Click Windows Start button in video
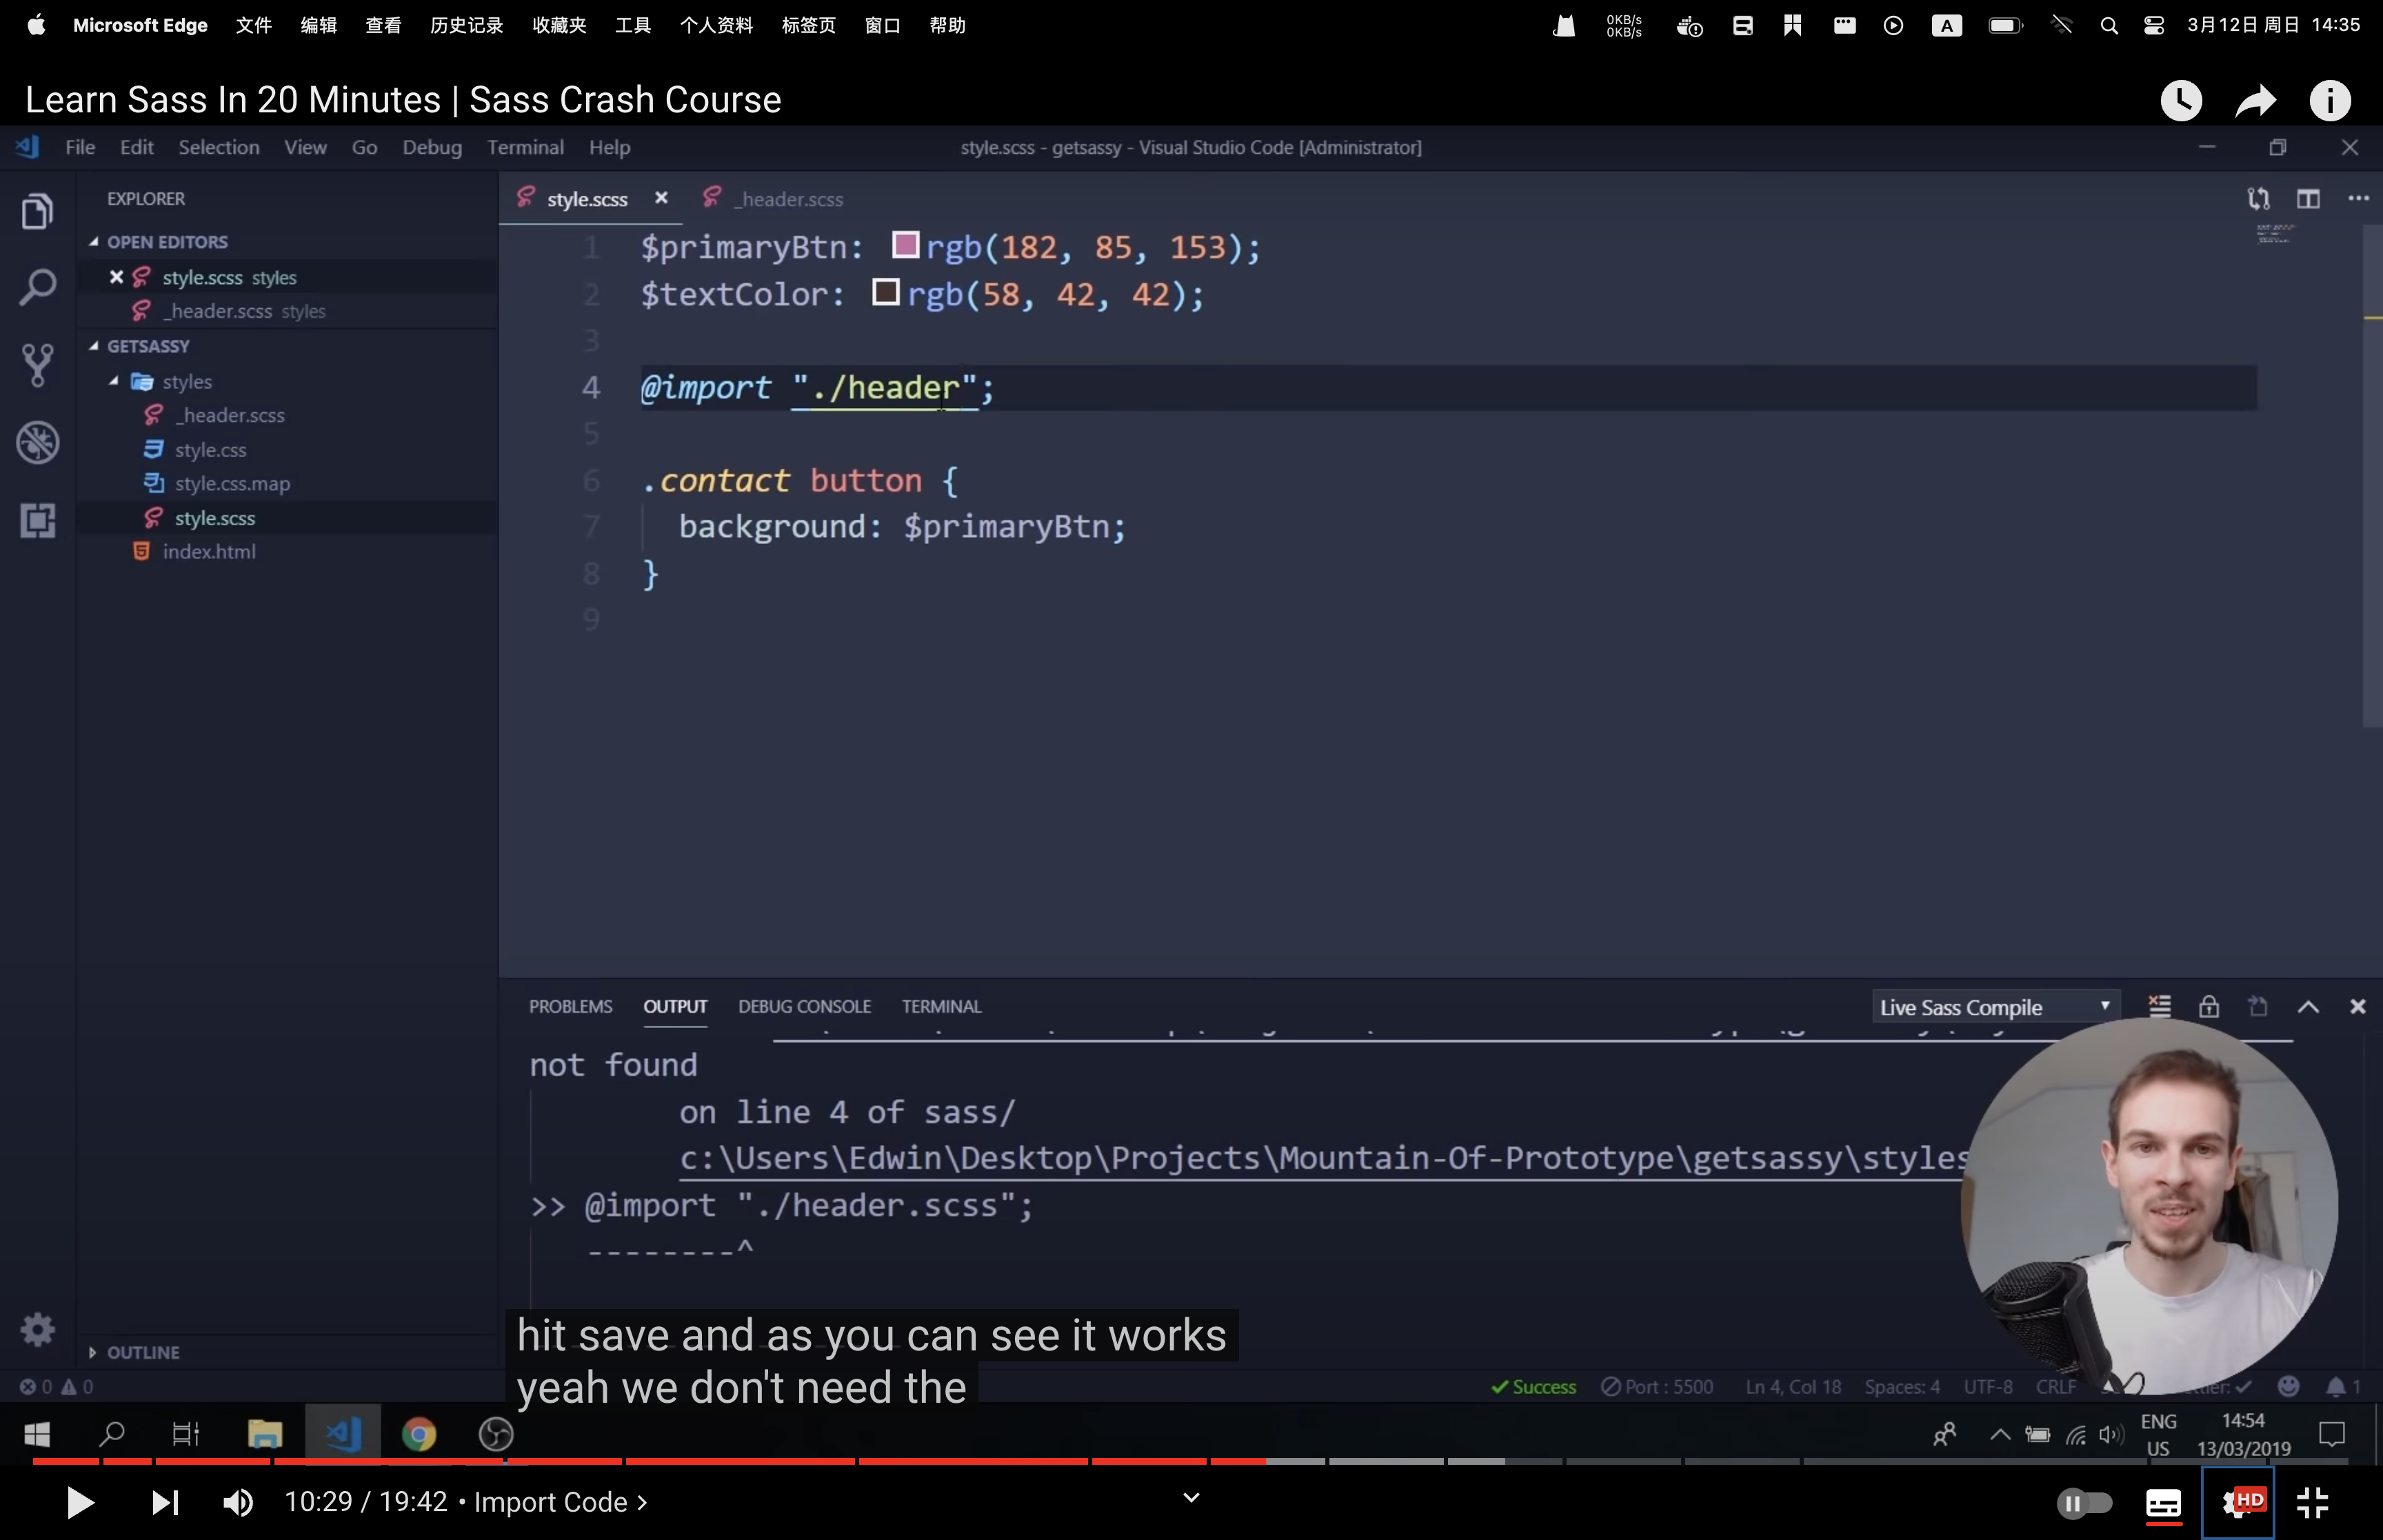2383x1540 pixels. (37, 1435)
